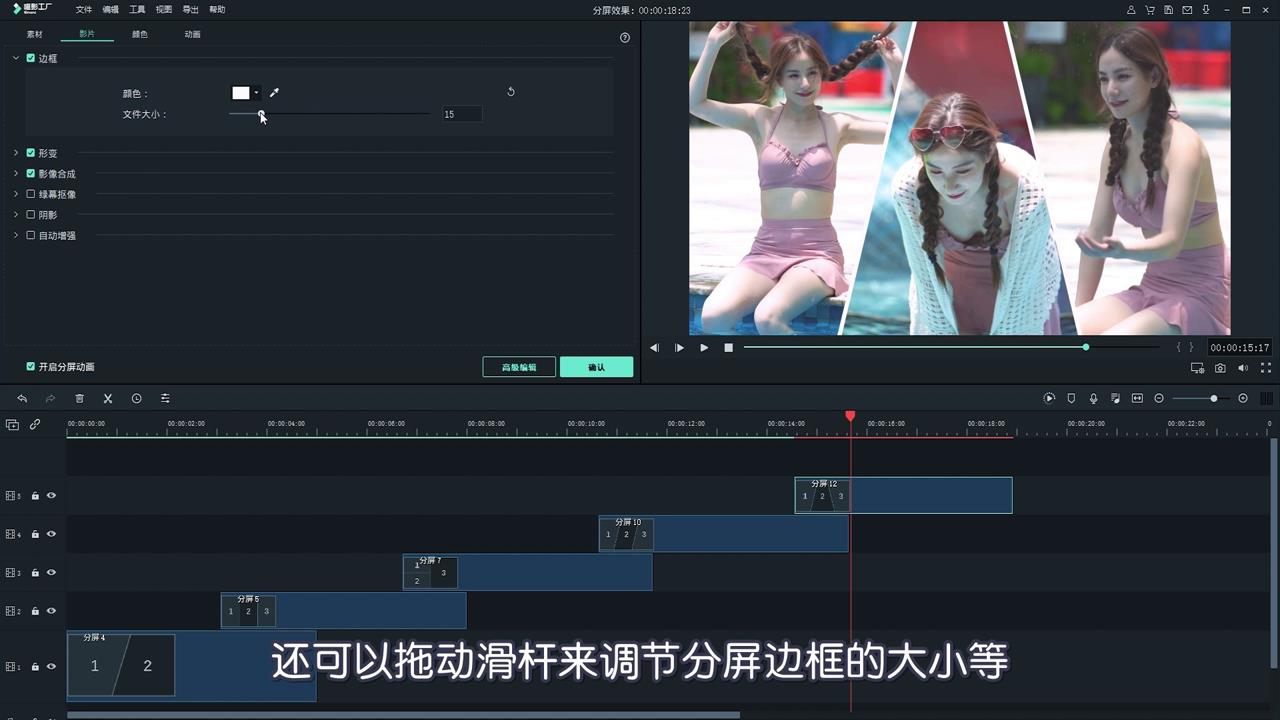
Task: Toggle the 开启分屏动画 checkbox
Action: (30, 367)
